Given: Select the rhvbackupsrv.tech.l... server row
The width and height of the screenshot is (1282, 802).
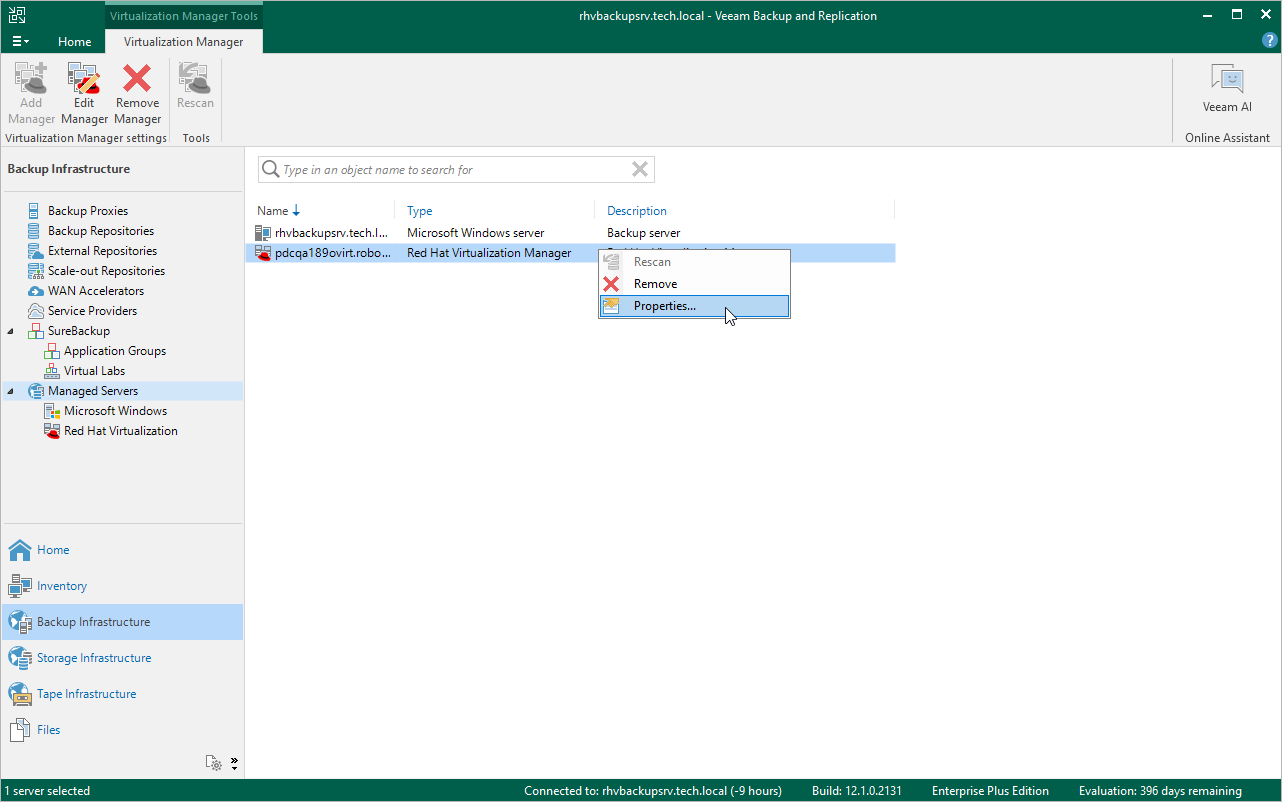Looking at the screenshot, I should tap(570, 233).
